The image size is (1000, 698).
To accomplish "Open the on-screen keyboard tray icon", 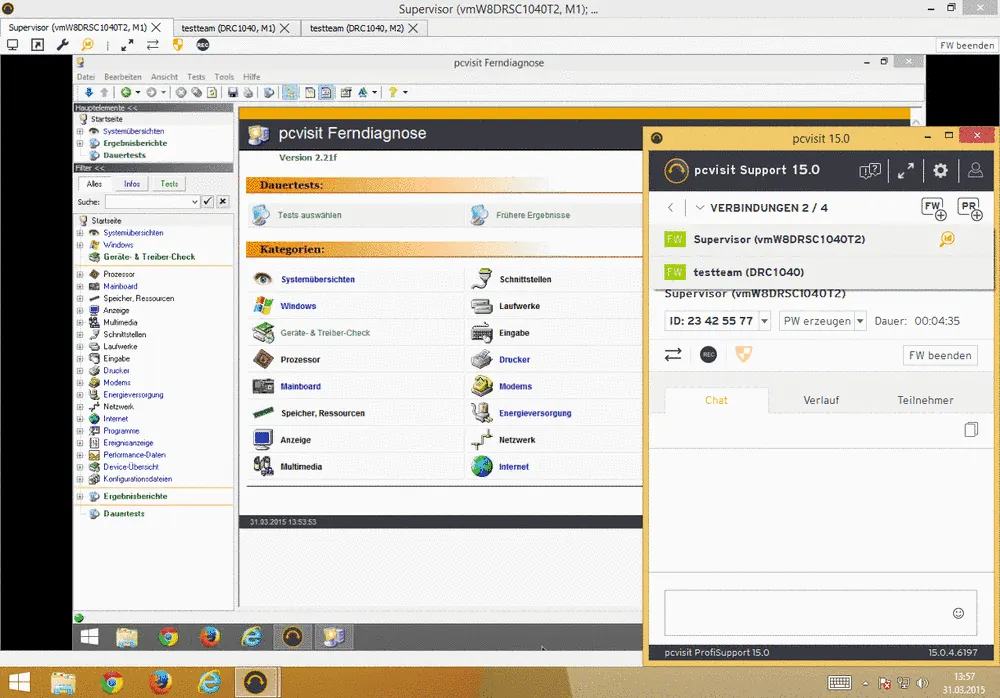I will pos(839,683).
